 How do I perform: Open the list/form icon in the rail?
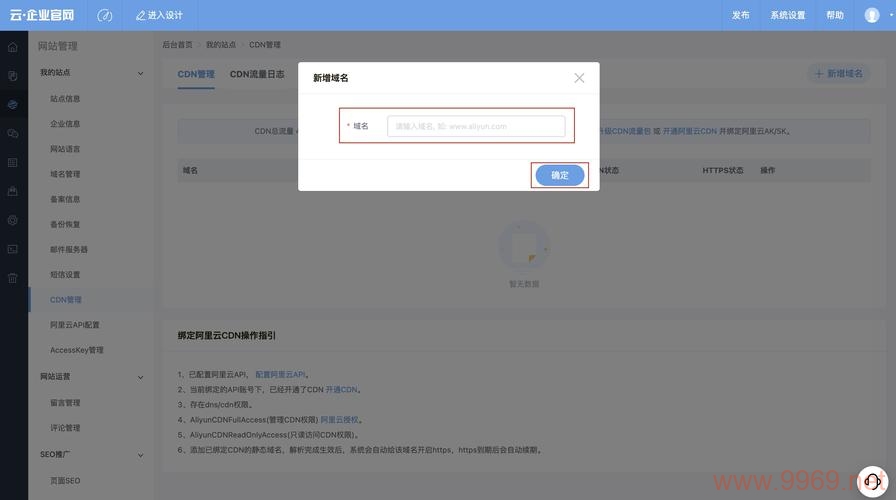click(x=13, y=163)
